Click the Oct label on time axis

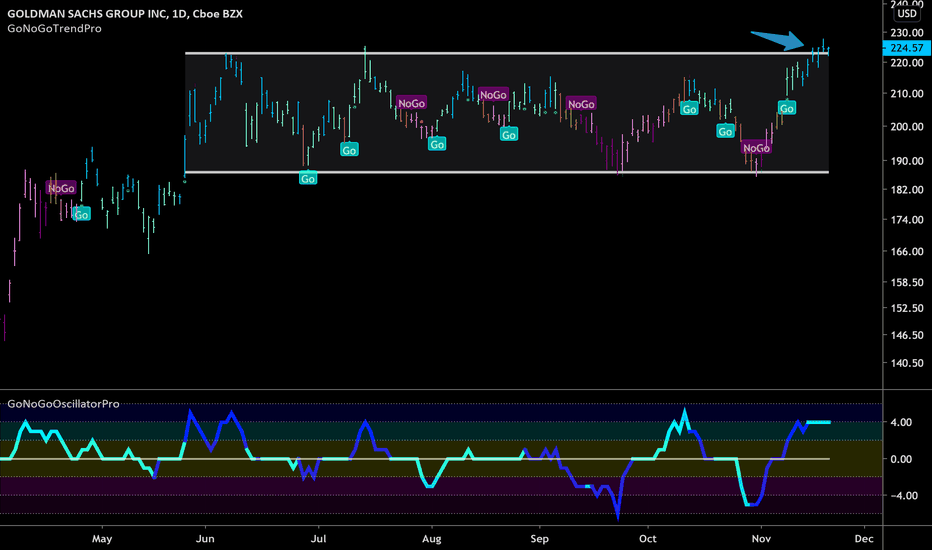[647, 539]
